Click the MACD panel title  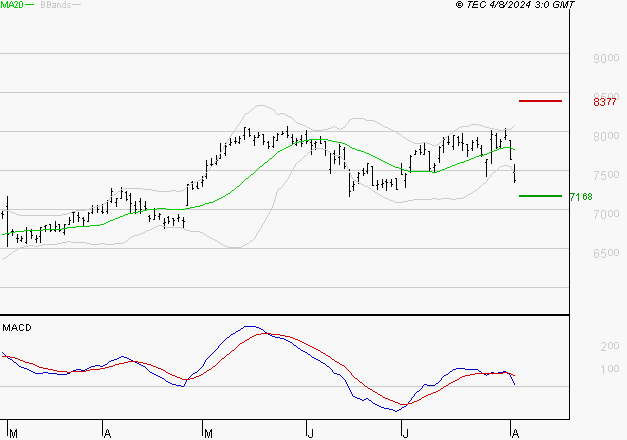pos(17,328)
